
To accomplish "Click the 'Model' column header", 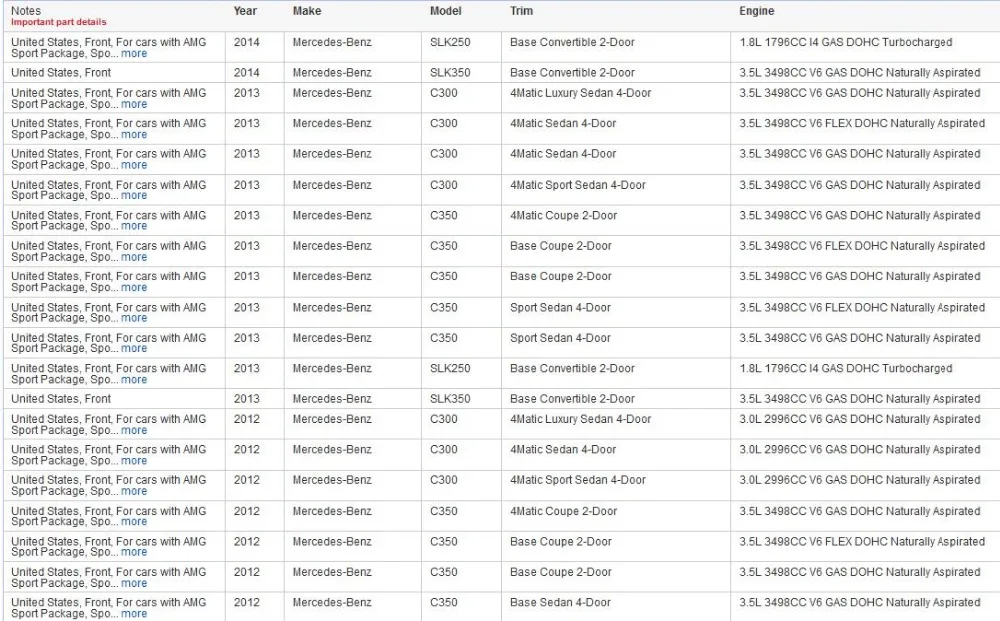I will click(446, 11).
